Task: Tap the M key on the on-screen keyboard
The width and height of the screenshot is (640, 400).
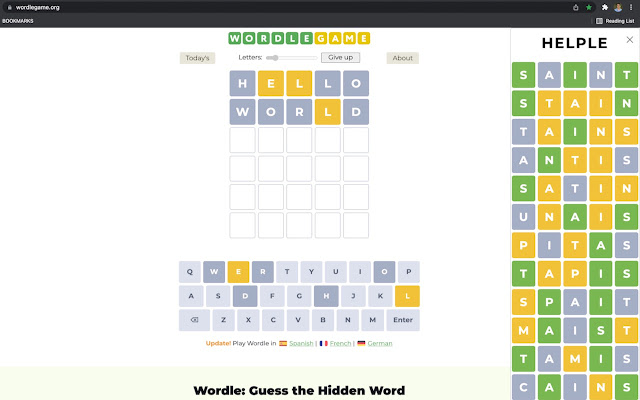Action: [373, 320]
